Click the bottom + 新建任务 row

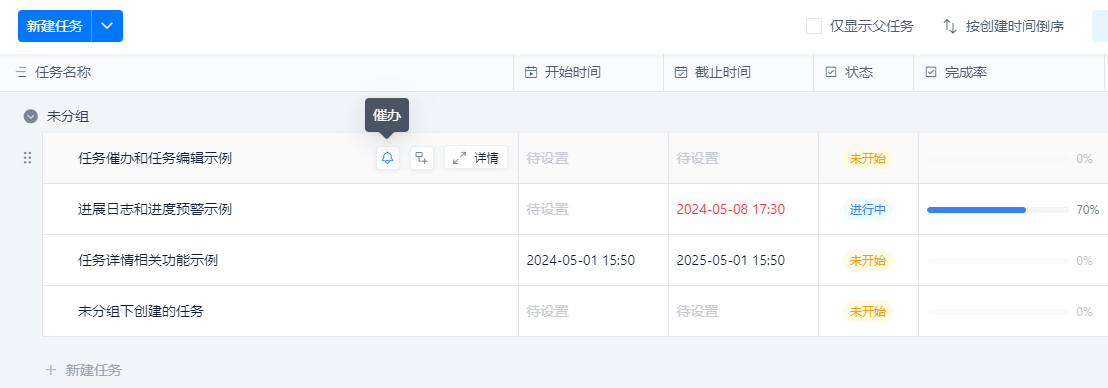[83, 370]
